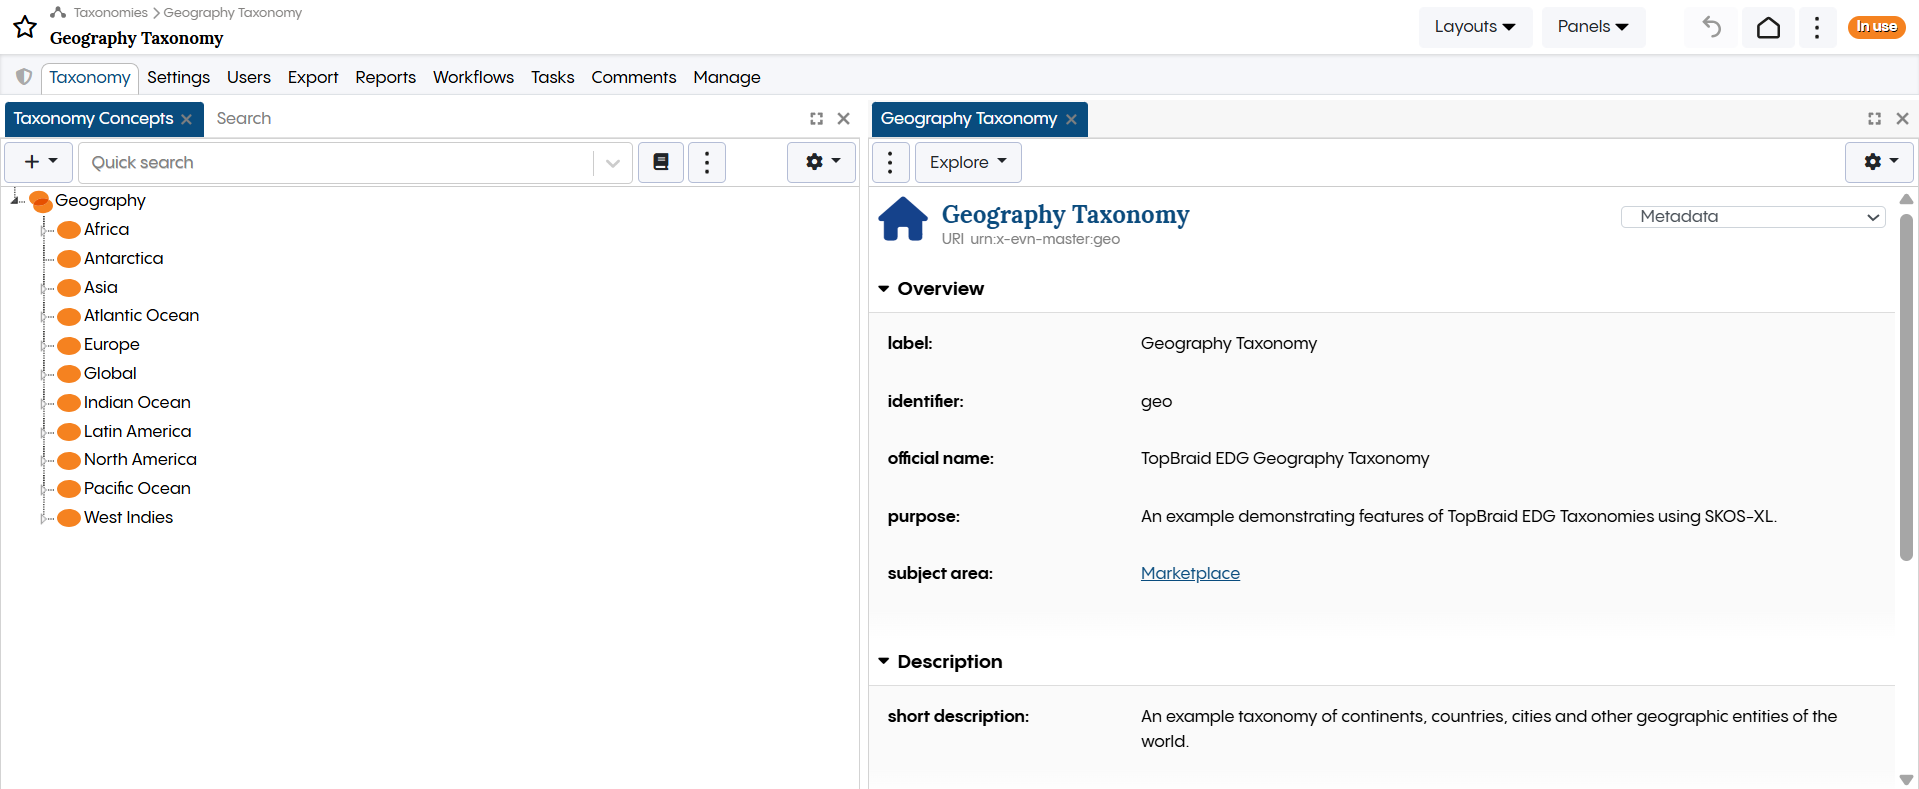Open the Tasks tab
This screenshot has height=789, width=1919.
552,77
